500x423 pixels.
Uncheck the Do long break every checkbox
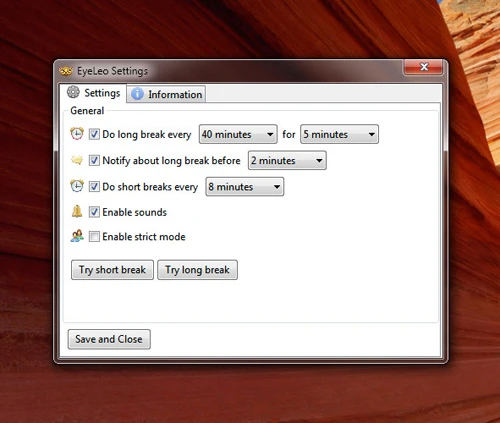pyautogui.click(x=94, y=134)
